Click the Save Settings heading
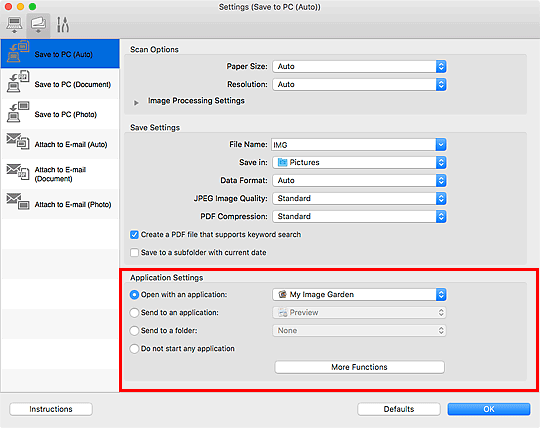 click(155, 128)
